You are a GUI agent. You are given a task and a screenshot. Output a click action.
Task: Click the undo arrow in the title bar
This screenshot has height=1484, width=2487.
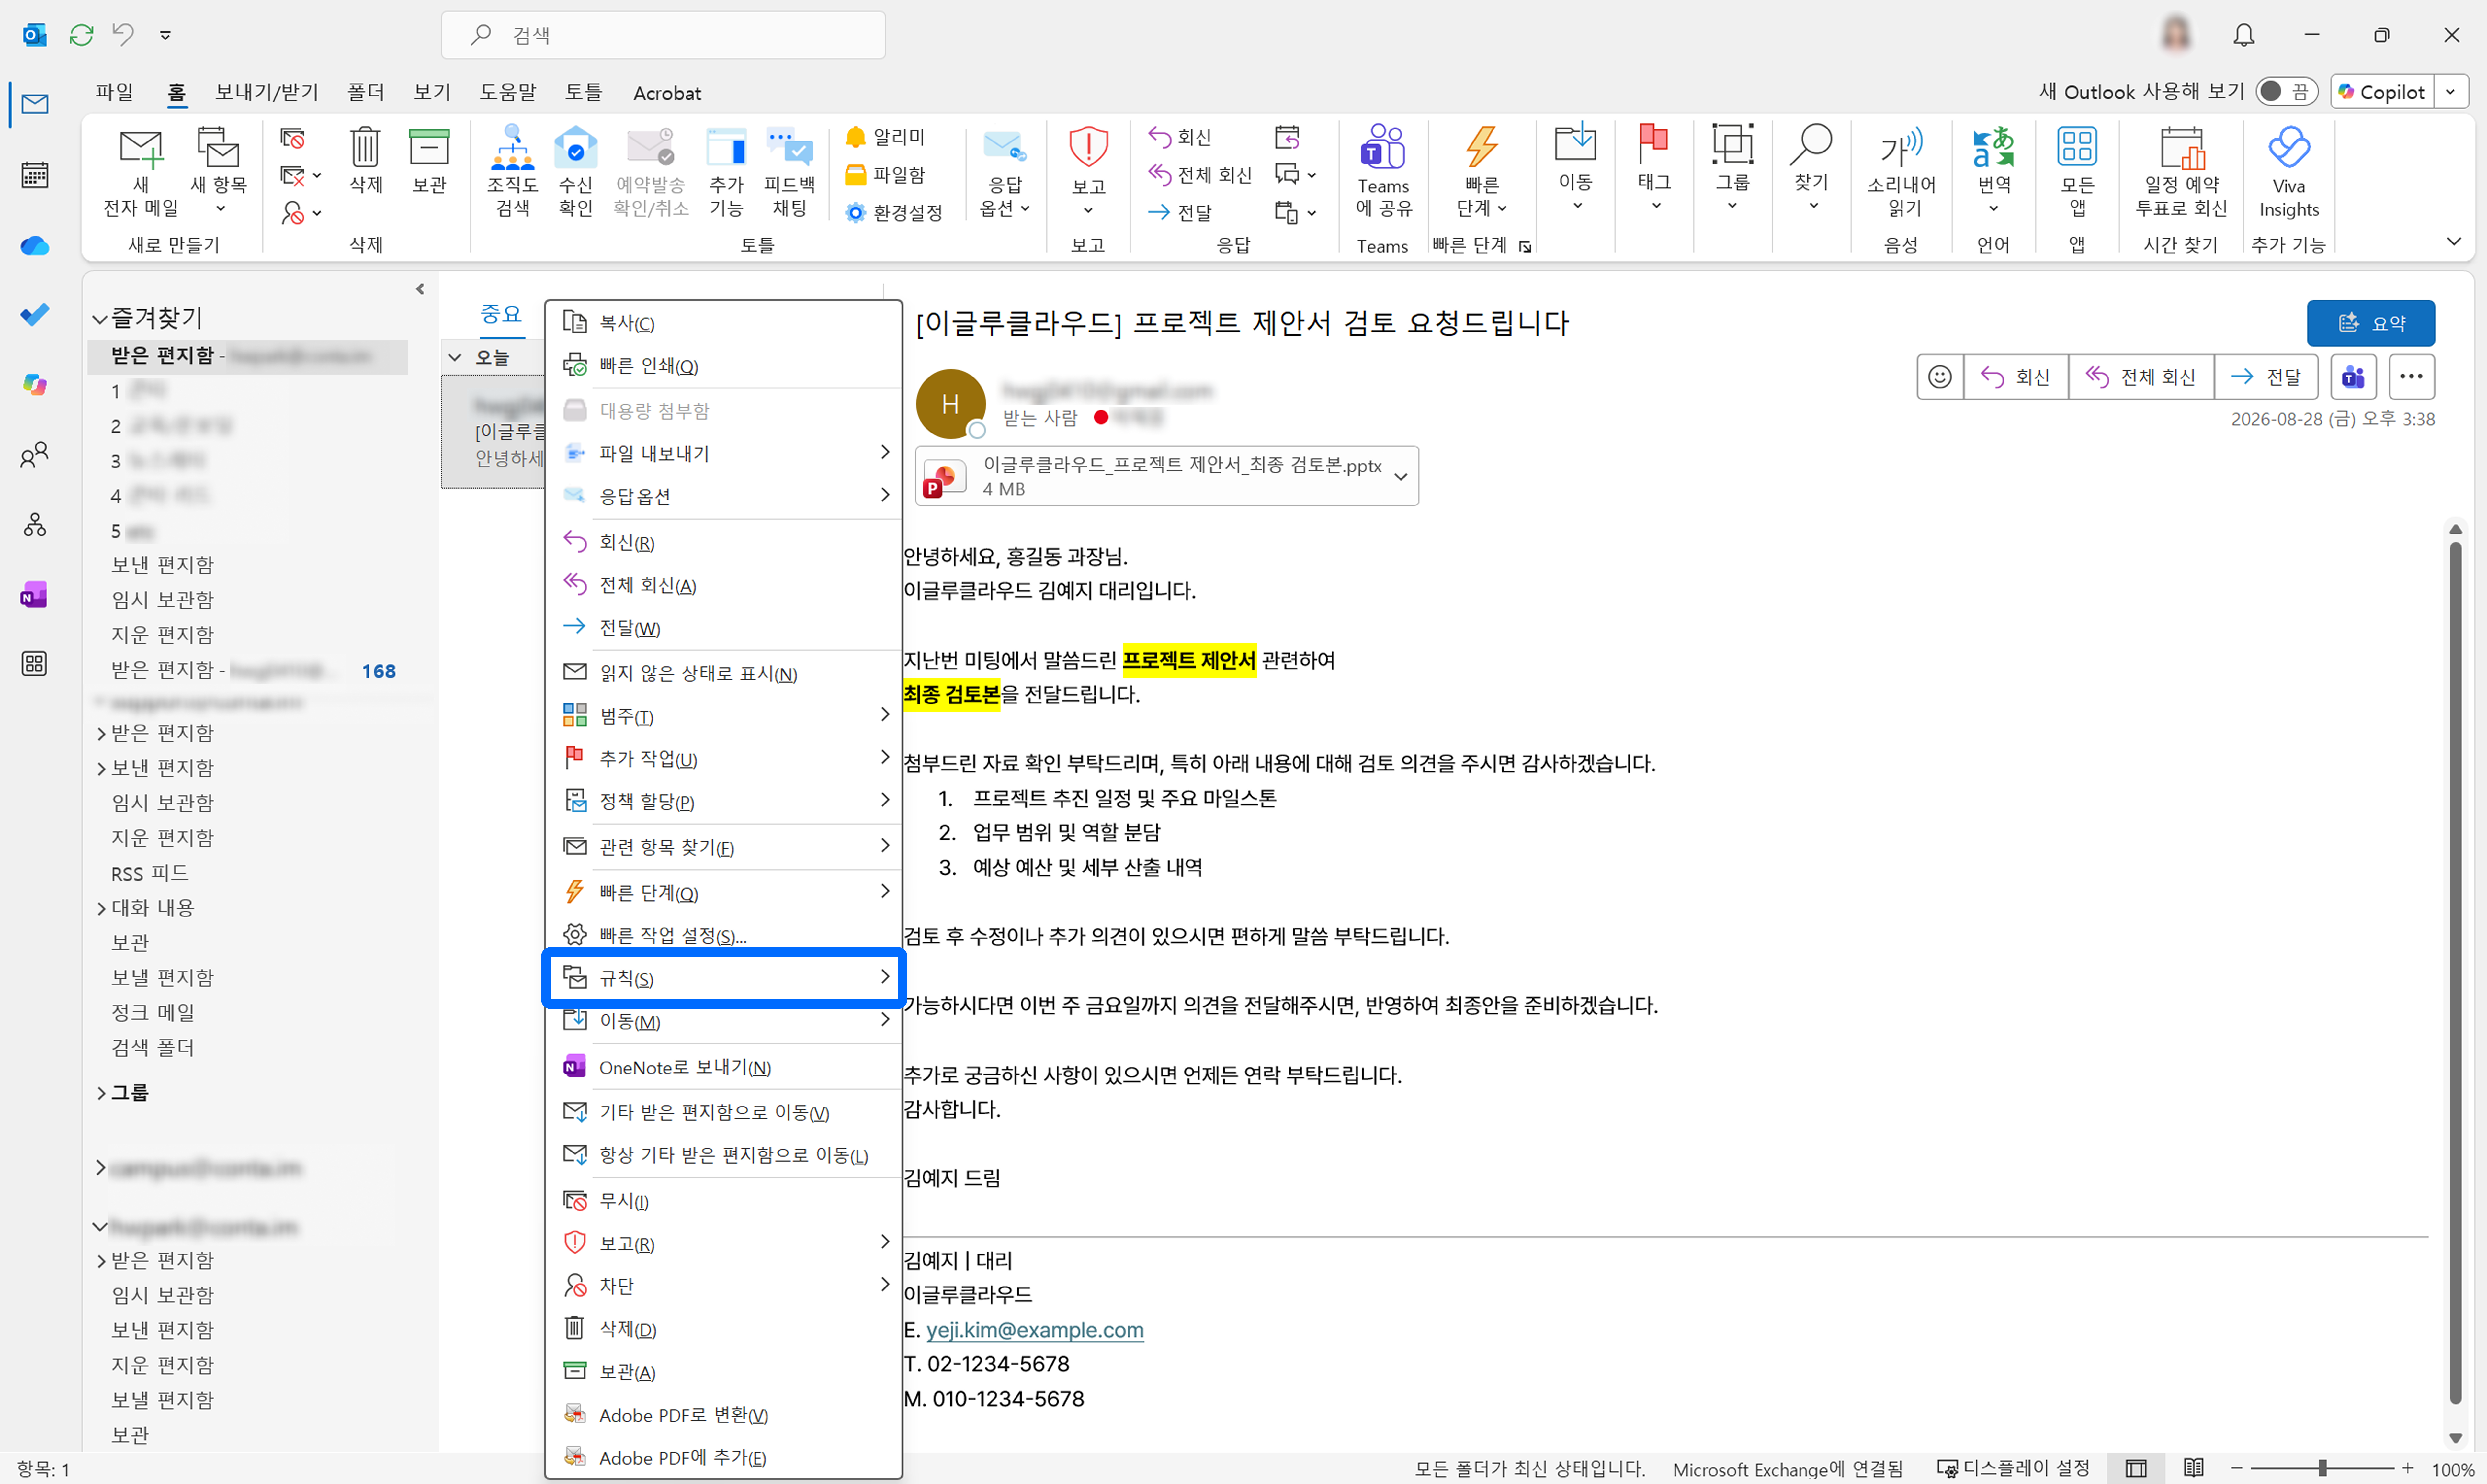pyautogui.click(x=123, y=35)
